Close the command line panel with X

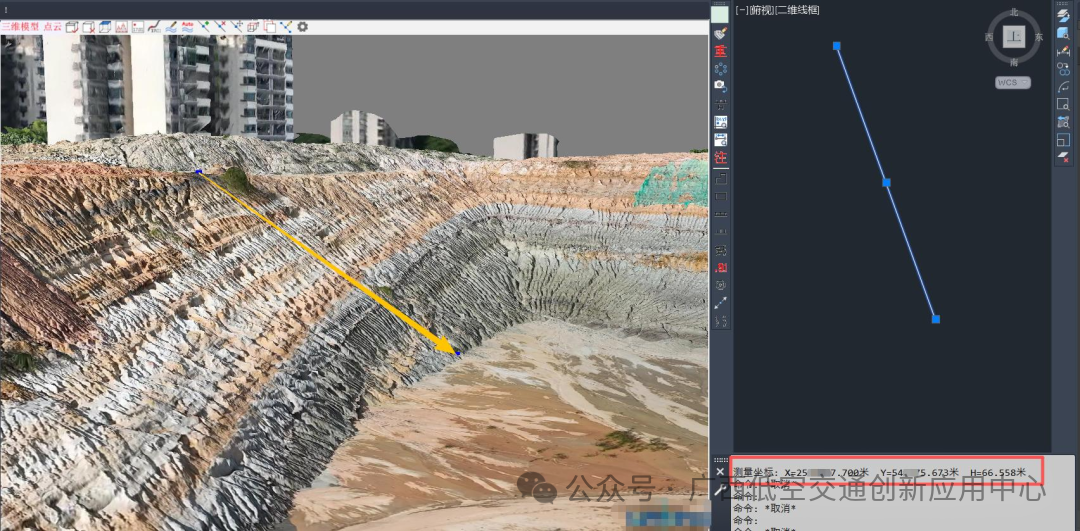click(x=720, y=471)
